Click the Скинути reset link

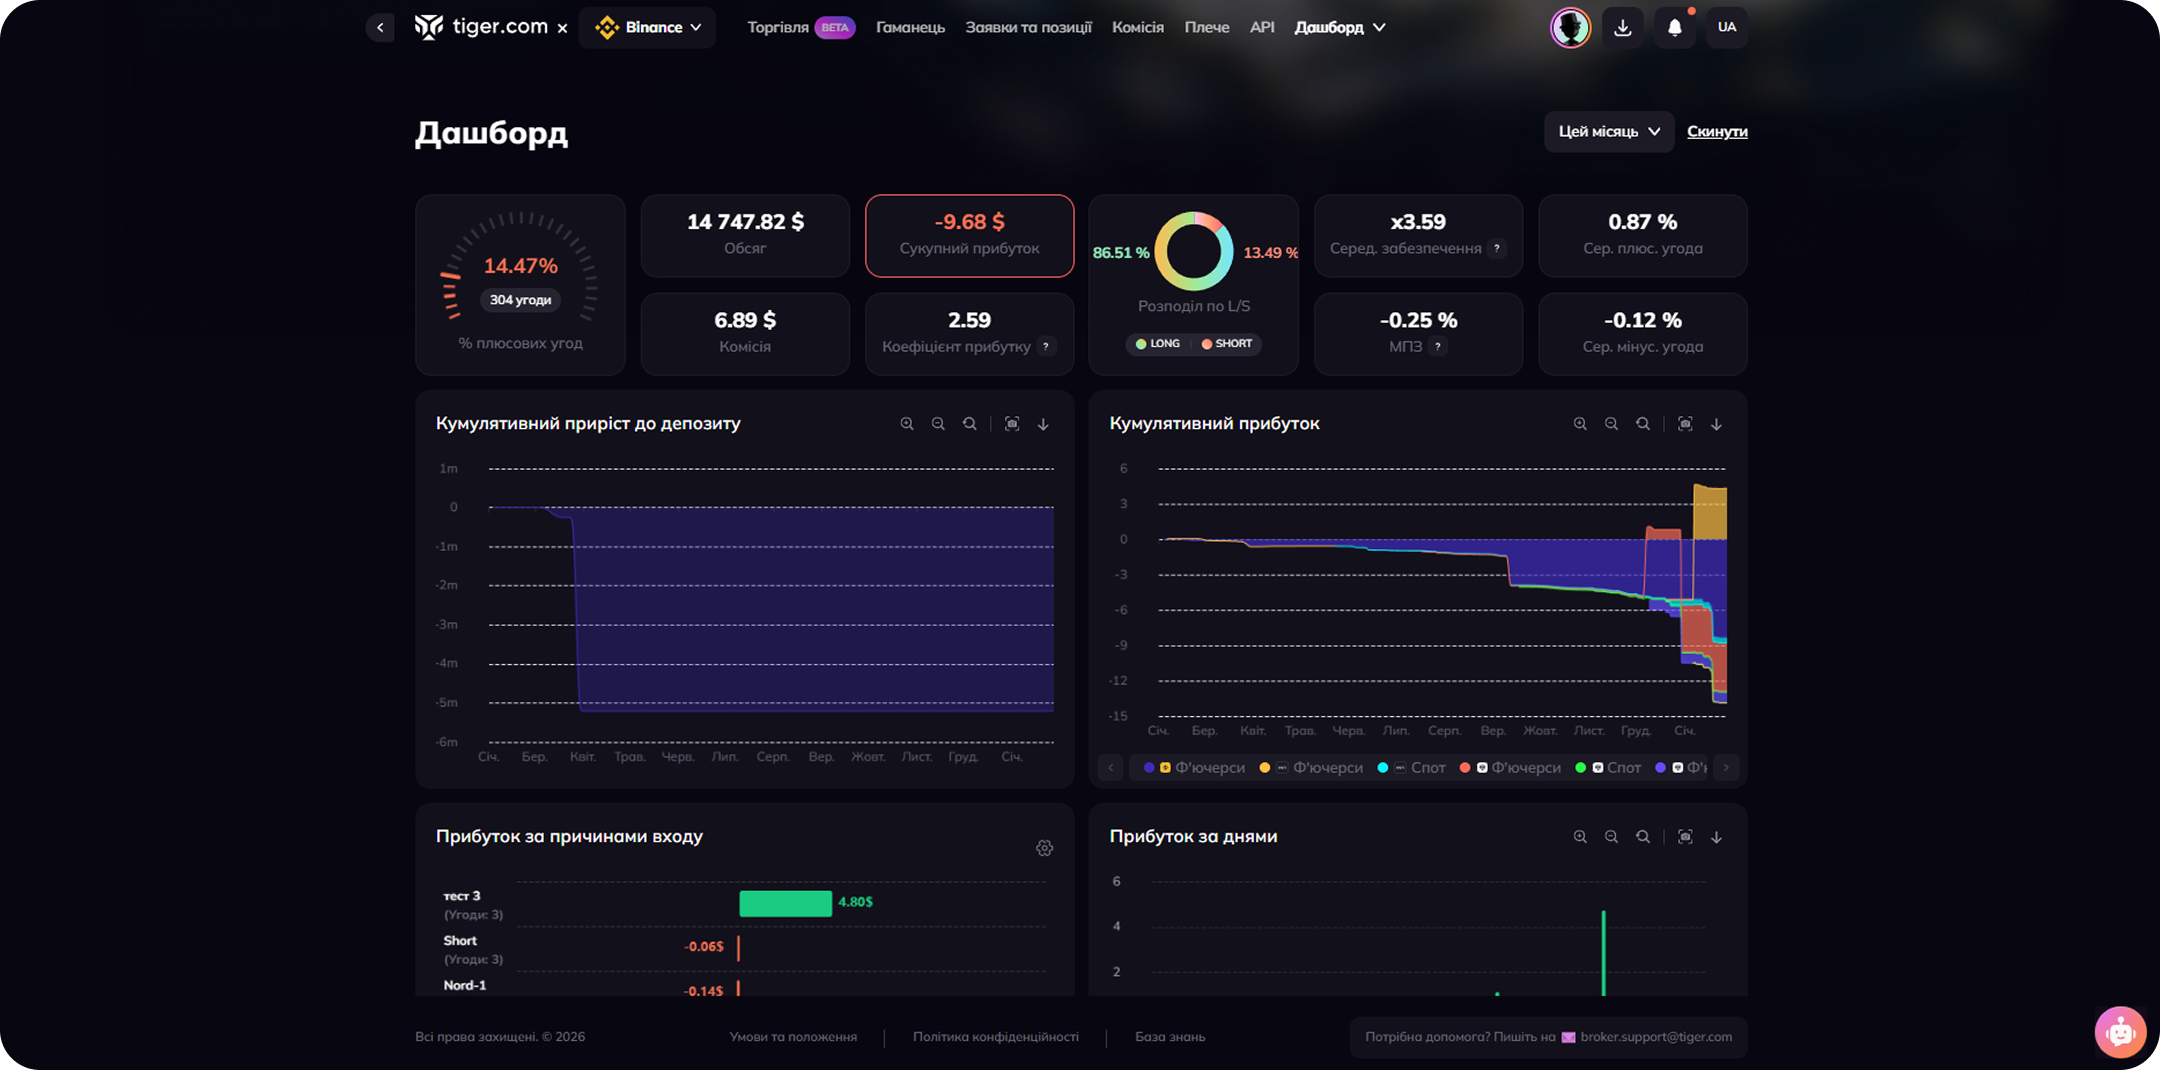click(1717, 132)
